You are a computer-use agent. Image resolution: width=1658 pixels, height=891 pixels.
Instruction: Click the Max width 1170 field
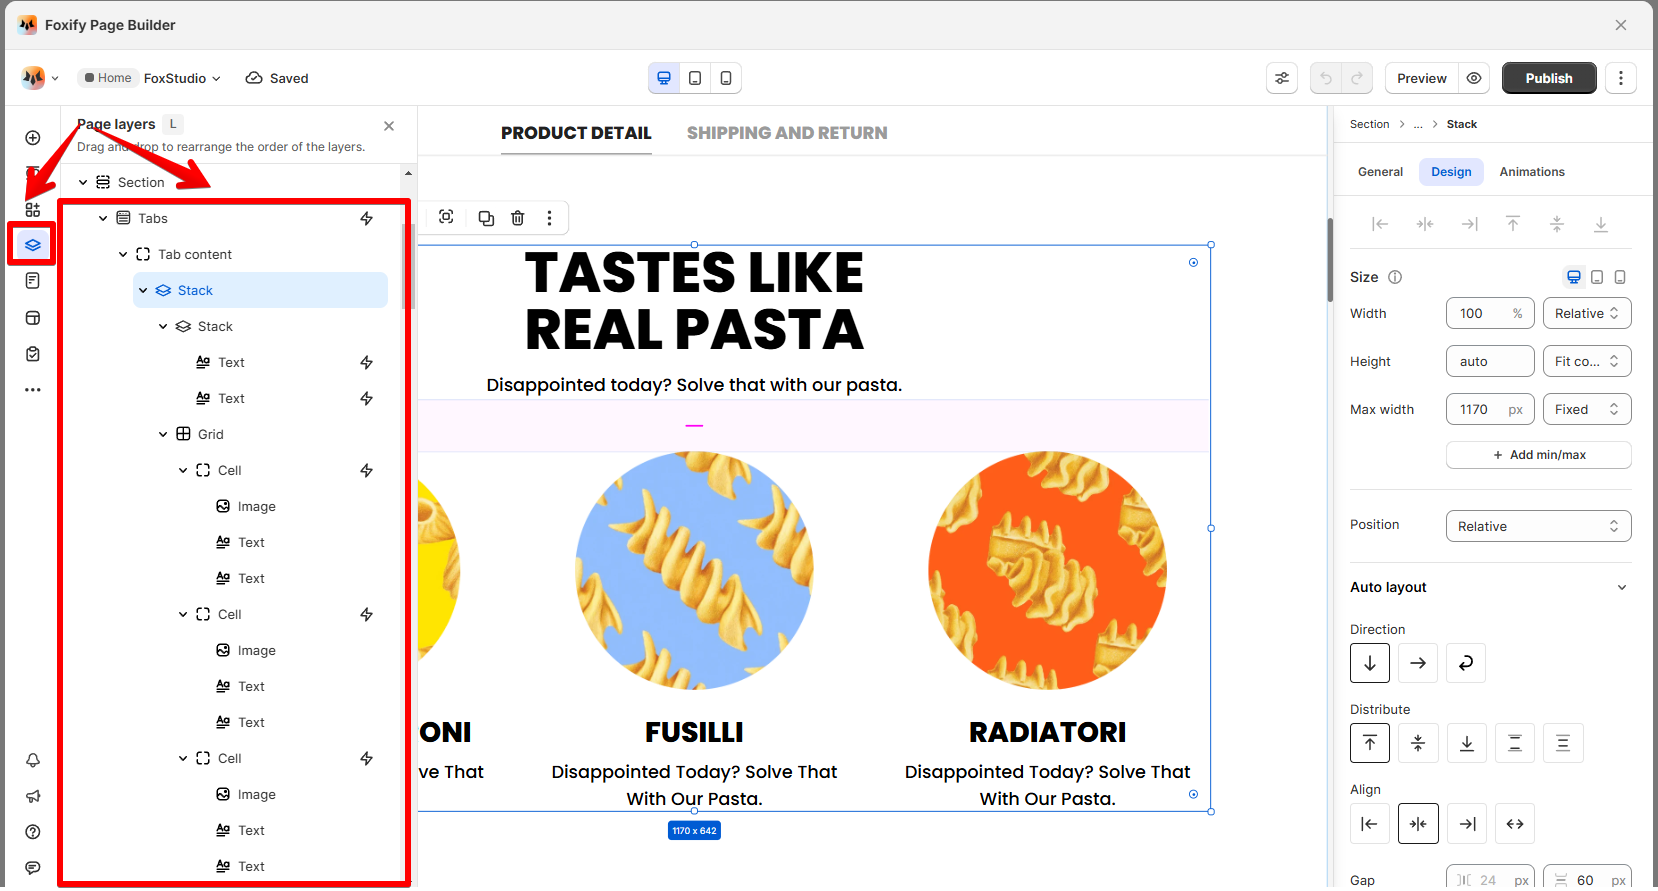coord(1490,409)
